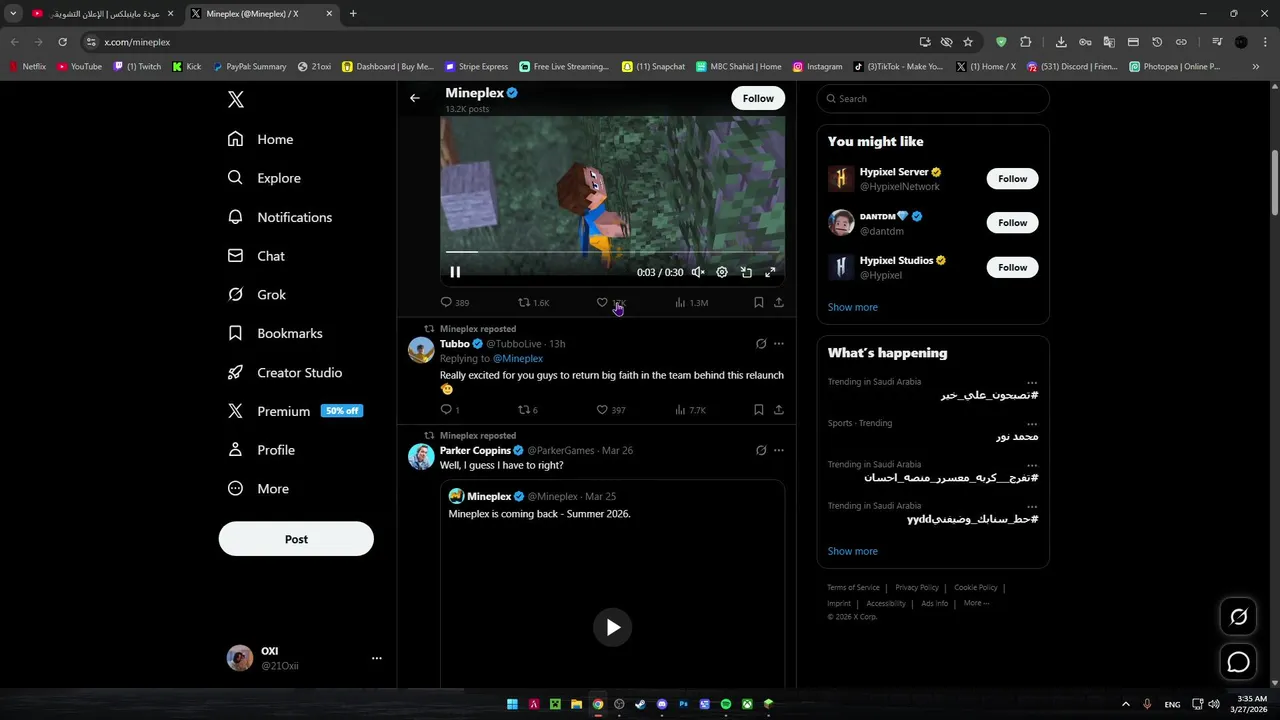This screenshot has height=720, width=1280.
Task: Show hidden bookmarks chevron
Action: pos(1256,67)
